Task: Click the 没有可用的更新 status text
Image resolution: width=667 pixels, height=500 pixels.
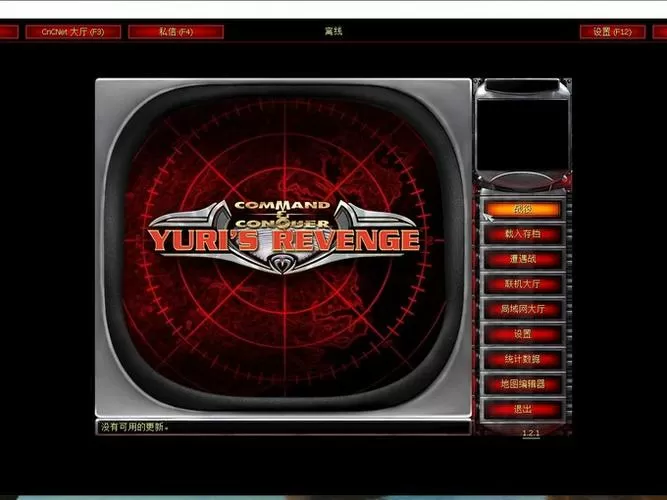Action: 135,427
